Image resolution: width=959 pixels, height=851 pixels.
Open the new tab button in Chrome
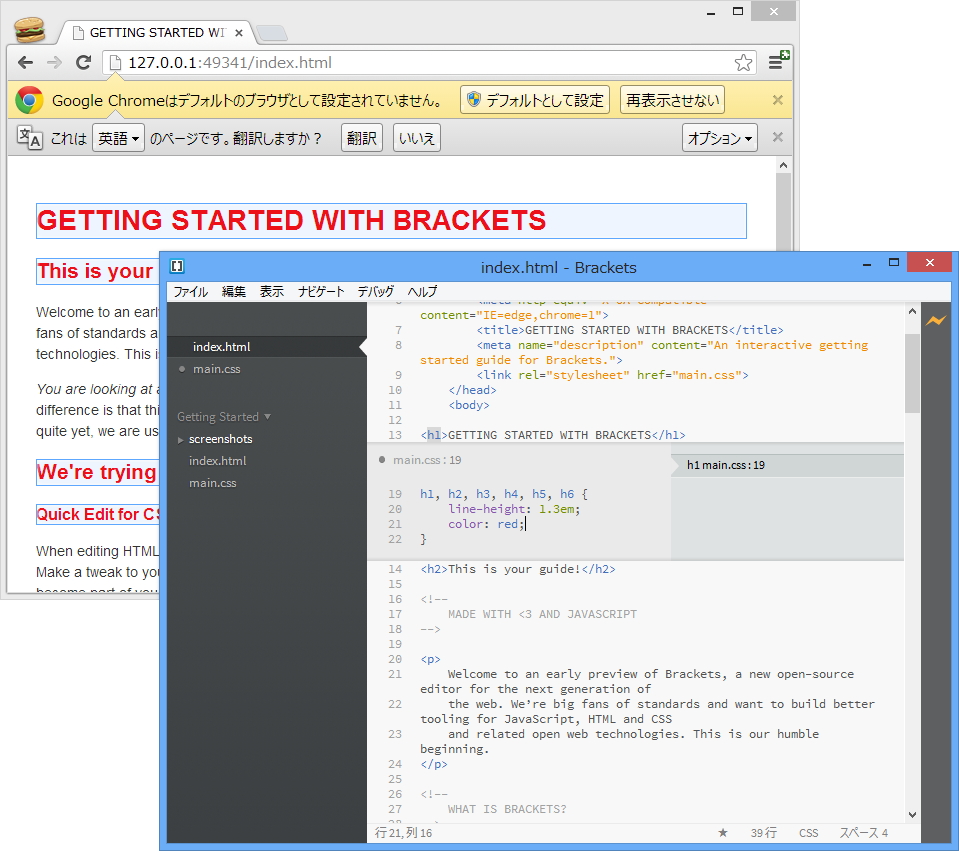271,33
